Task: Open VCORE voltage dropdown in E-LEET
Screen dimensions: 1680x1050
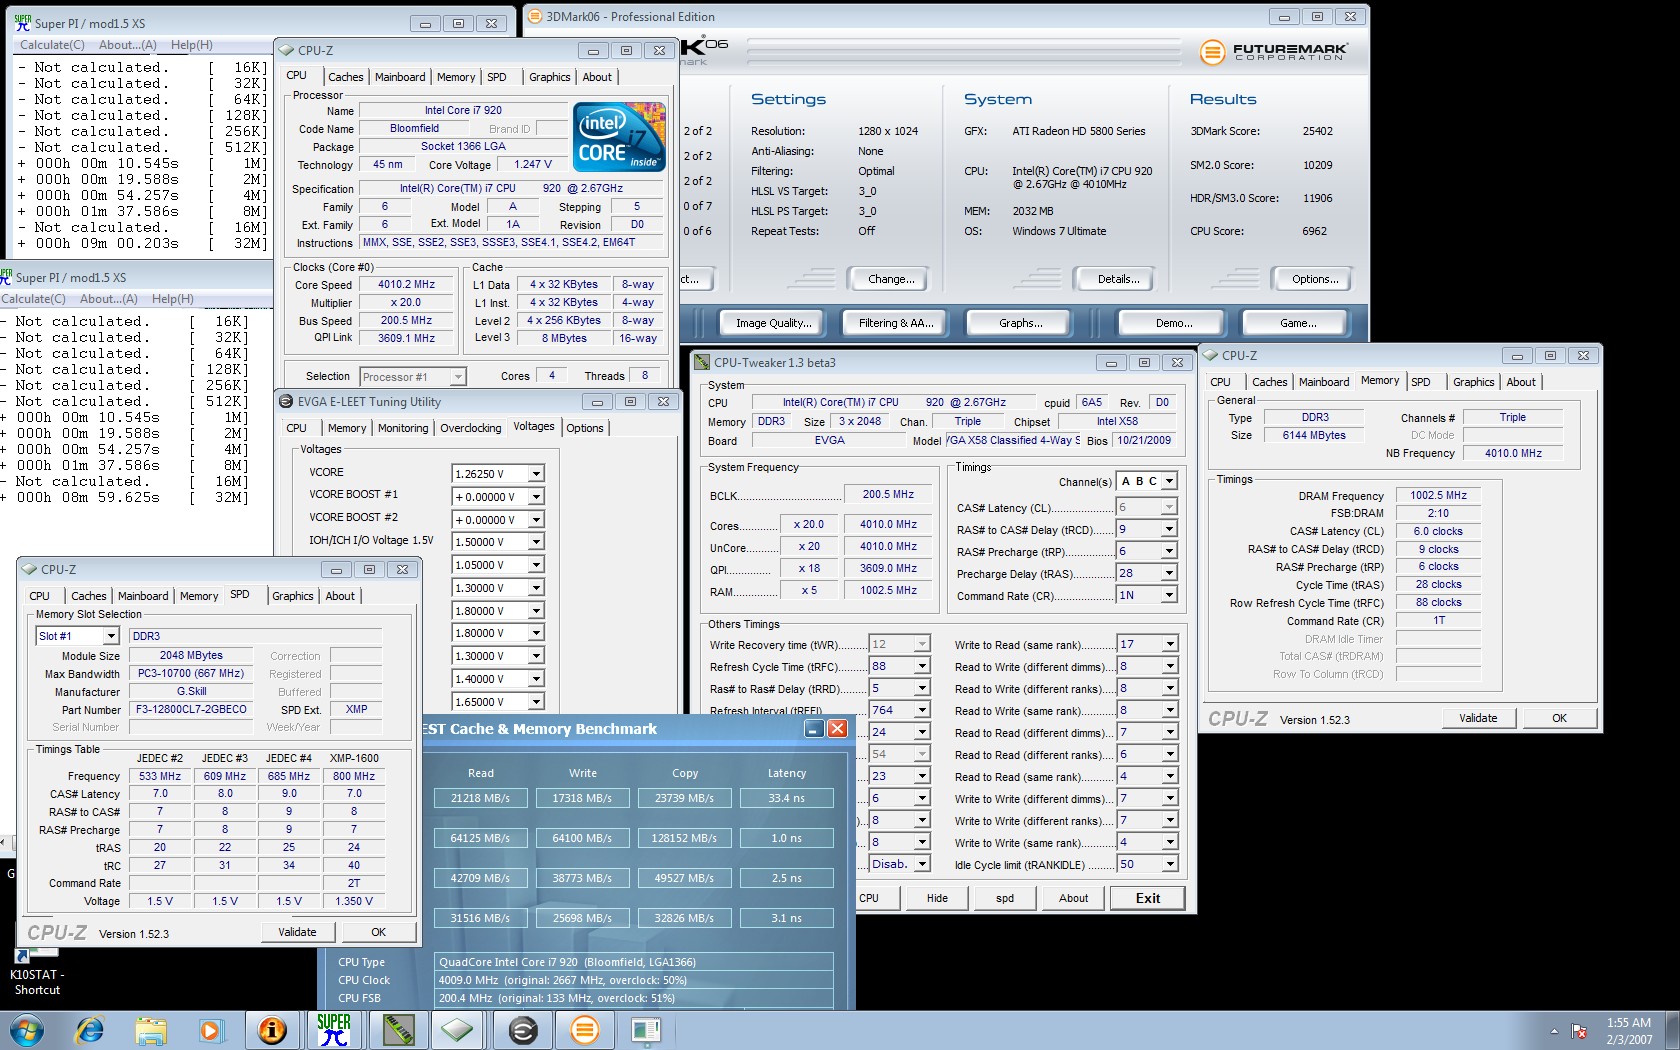Action: pyautogui.click(x=536, y=474)
